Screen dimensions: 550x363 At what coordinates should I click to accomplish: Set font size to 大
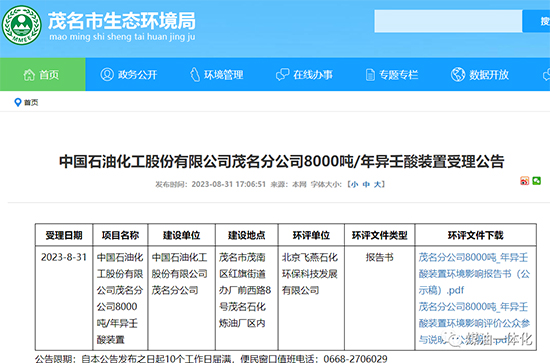coord(377,184)
